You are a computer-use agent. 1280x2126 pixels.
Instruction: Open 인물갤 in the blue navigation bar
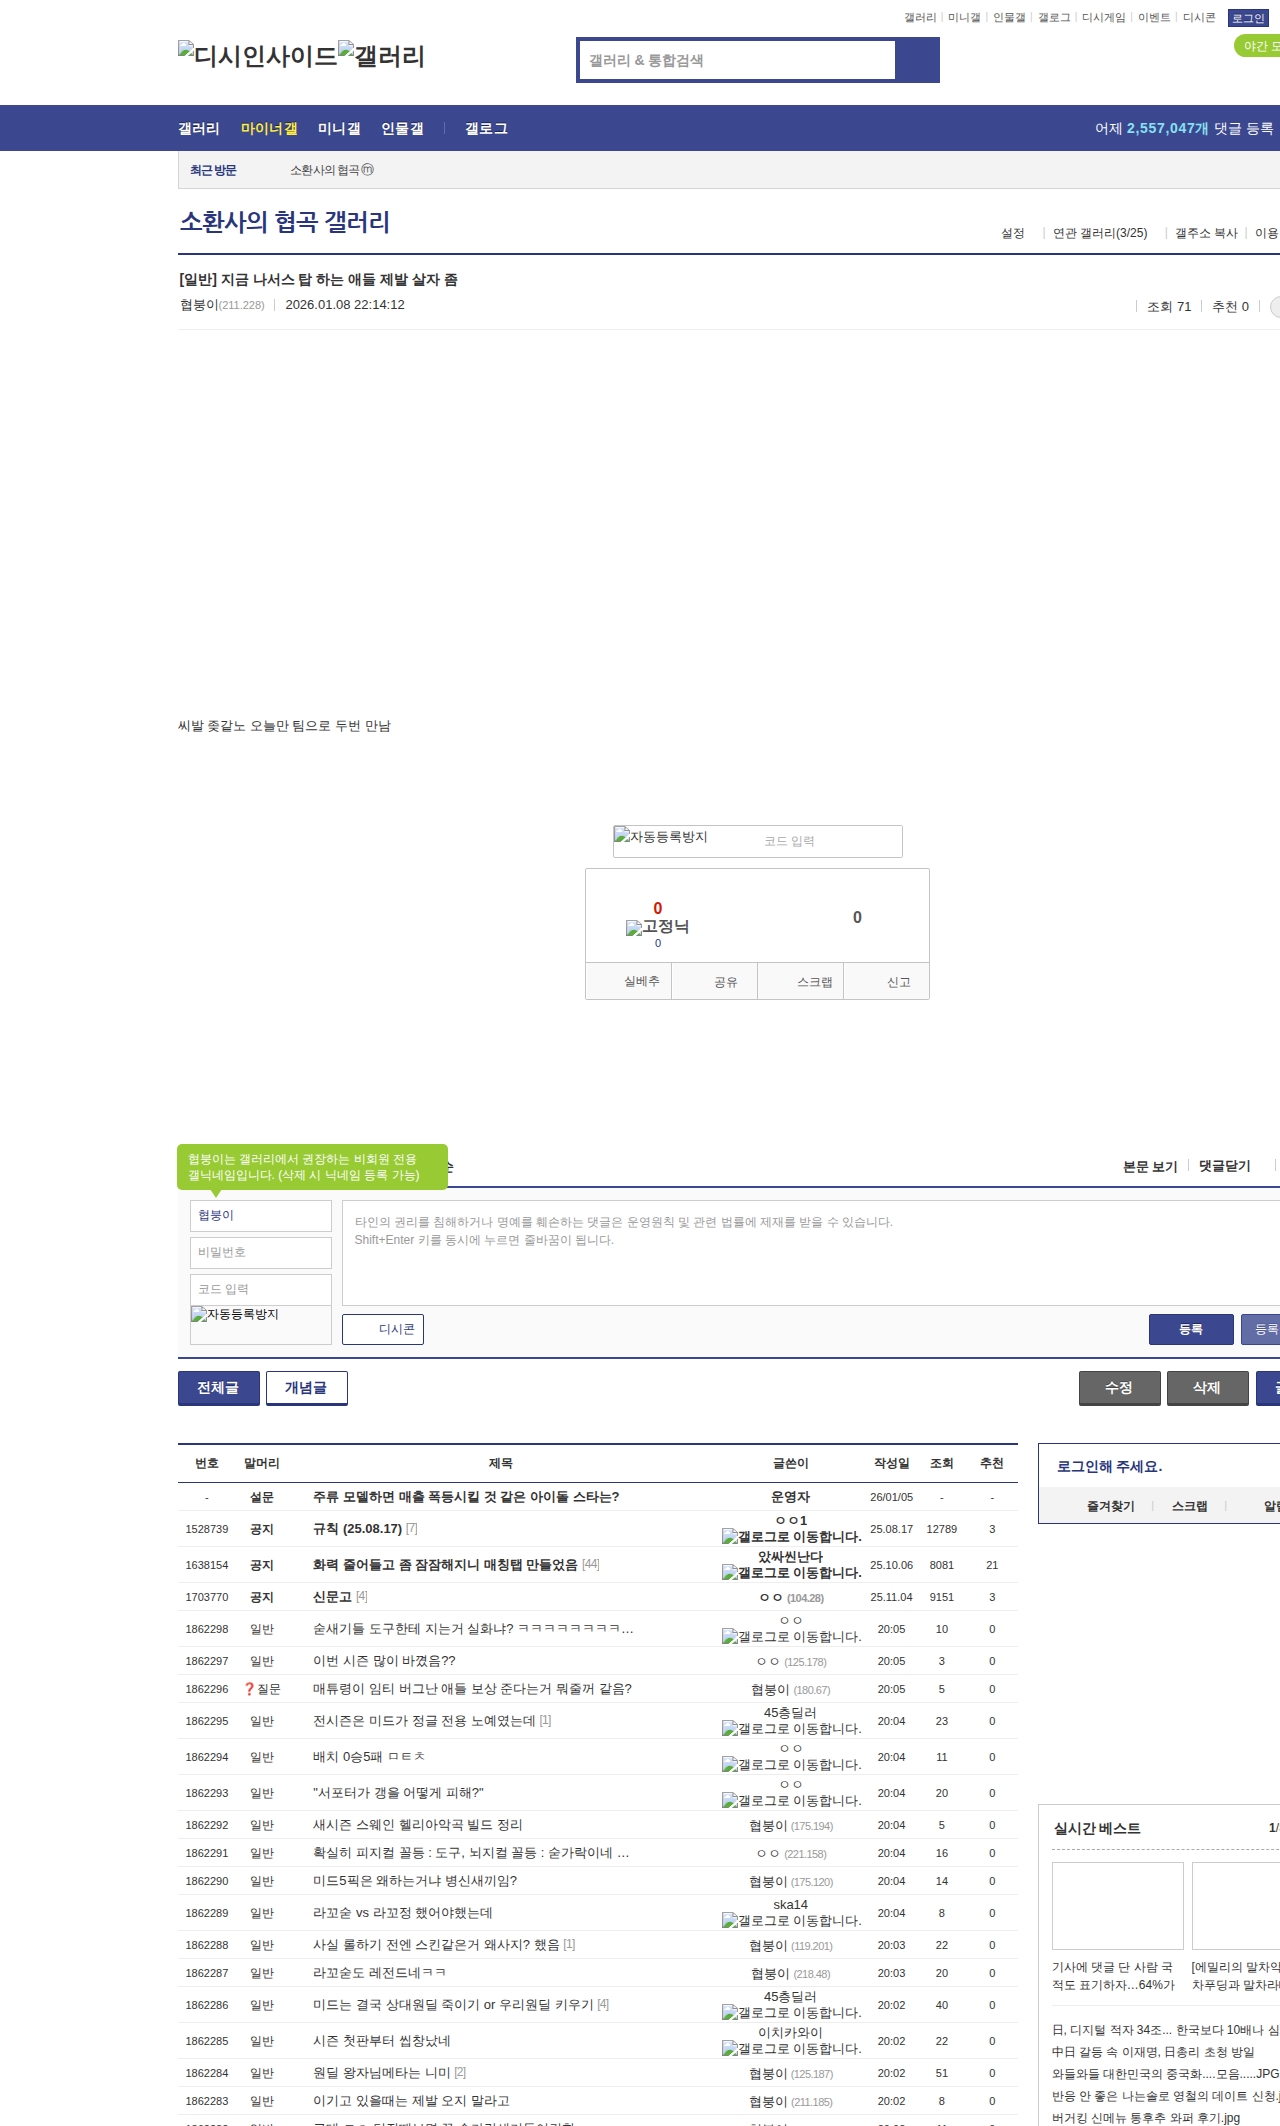click(x=402, y=128)
